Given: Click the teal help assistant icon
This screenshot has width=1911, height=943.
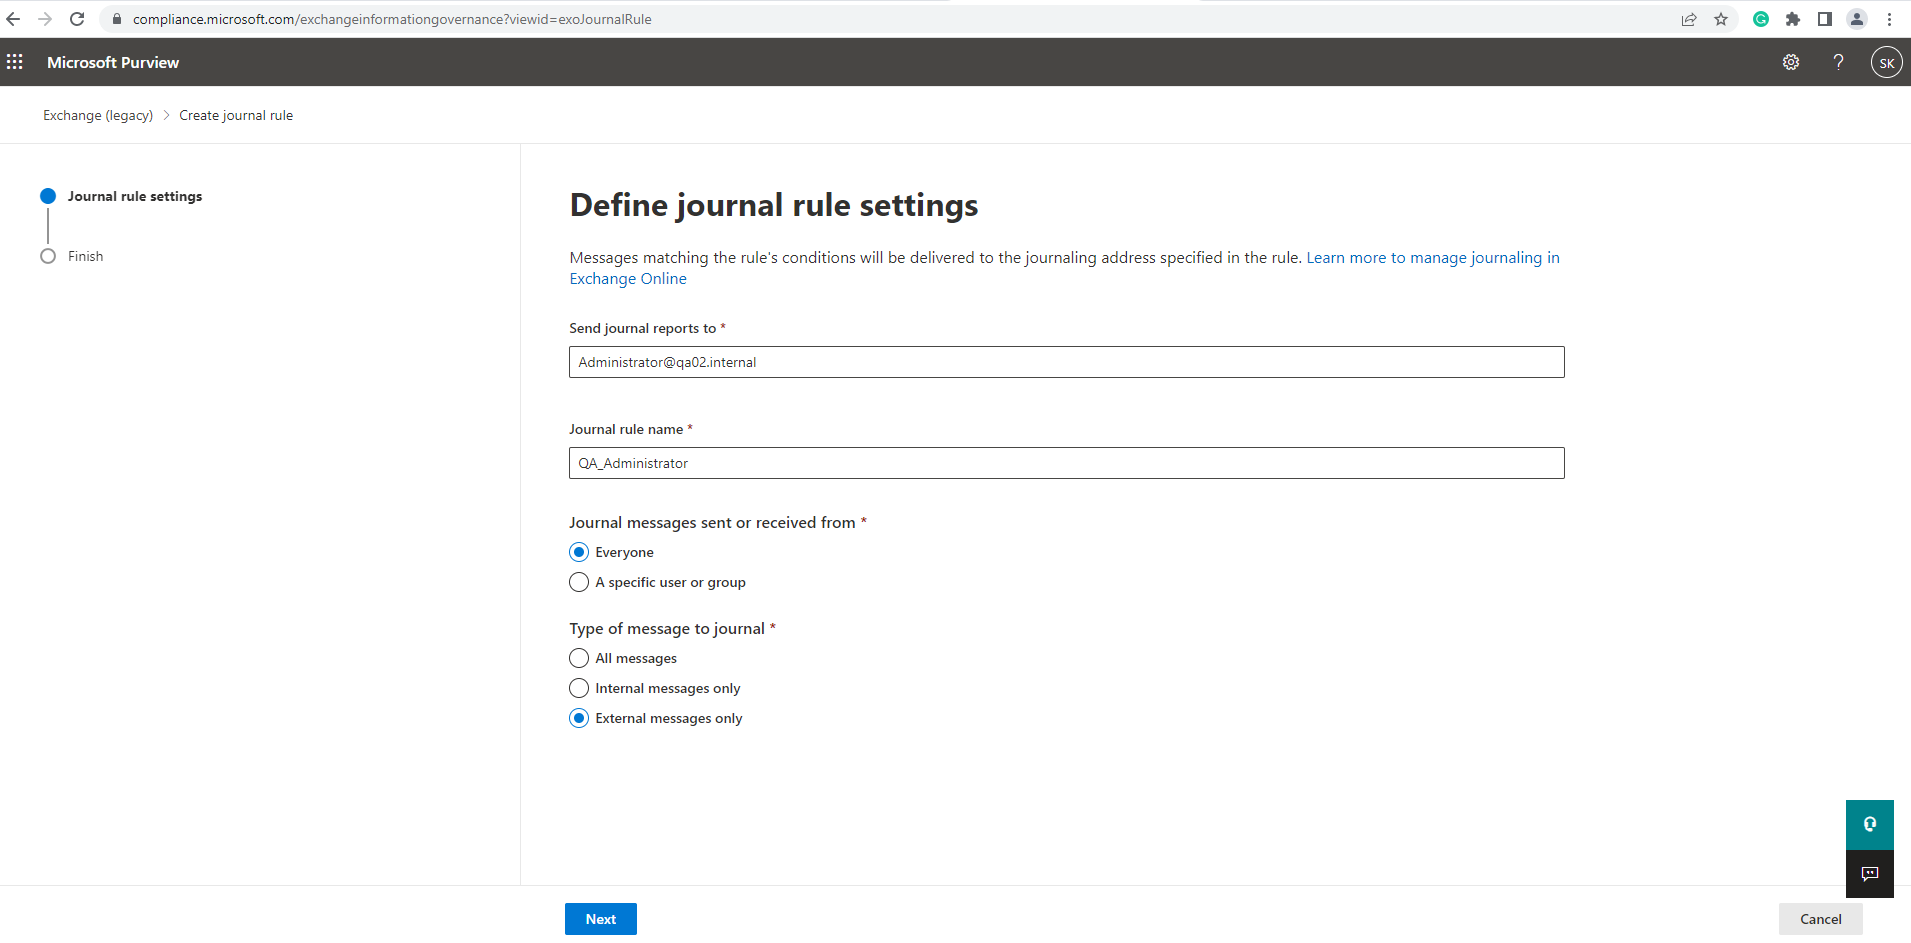Looking at the screenshot, I should (x=1869, y=825).
